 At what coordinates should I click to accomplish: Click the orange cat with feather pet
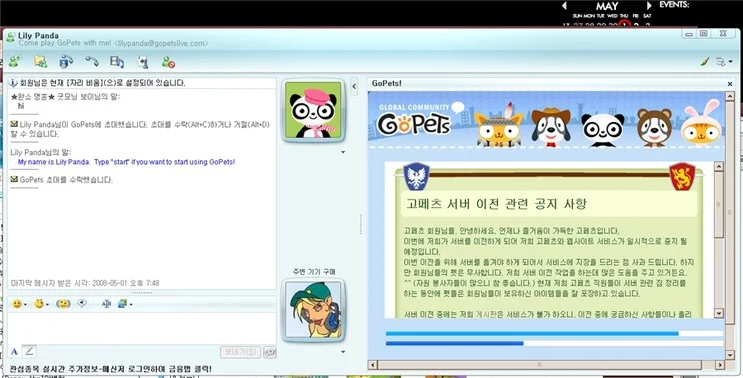pos(498,126)
